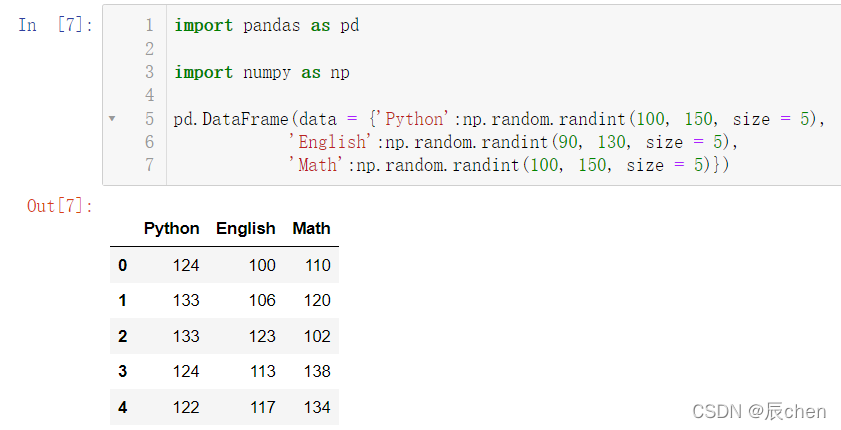
Task: Select the Math column header
Action: [311, 228]
